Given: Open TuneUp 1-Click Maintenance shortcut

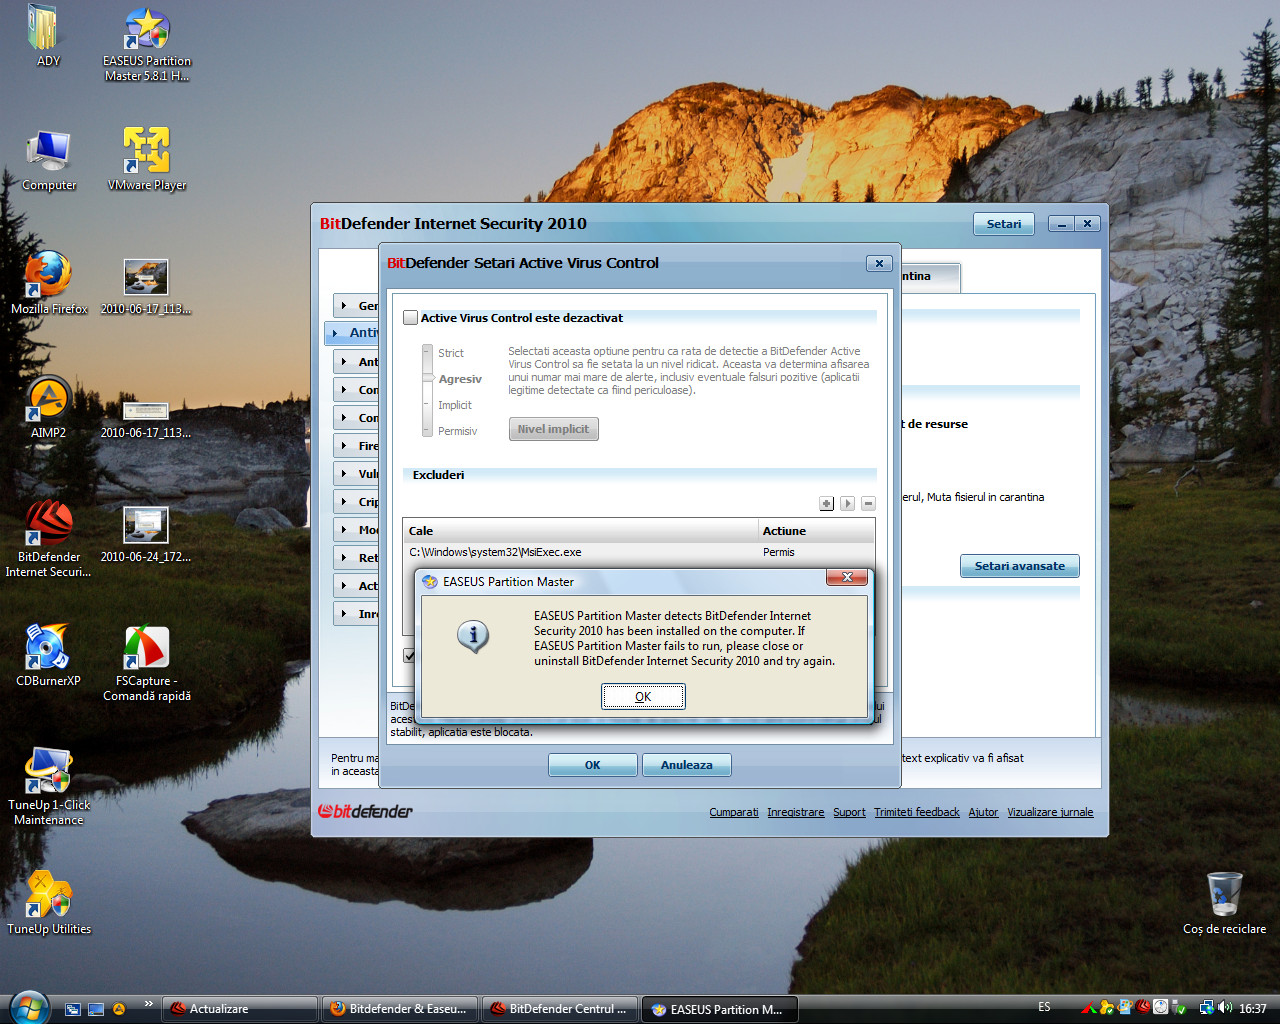Looking at the screenshot, I should [x=48, y=788].
